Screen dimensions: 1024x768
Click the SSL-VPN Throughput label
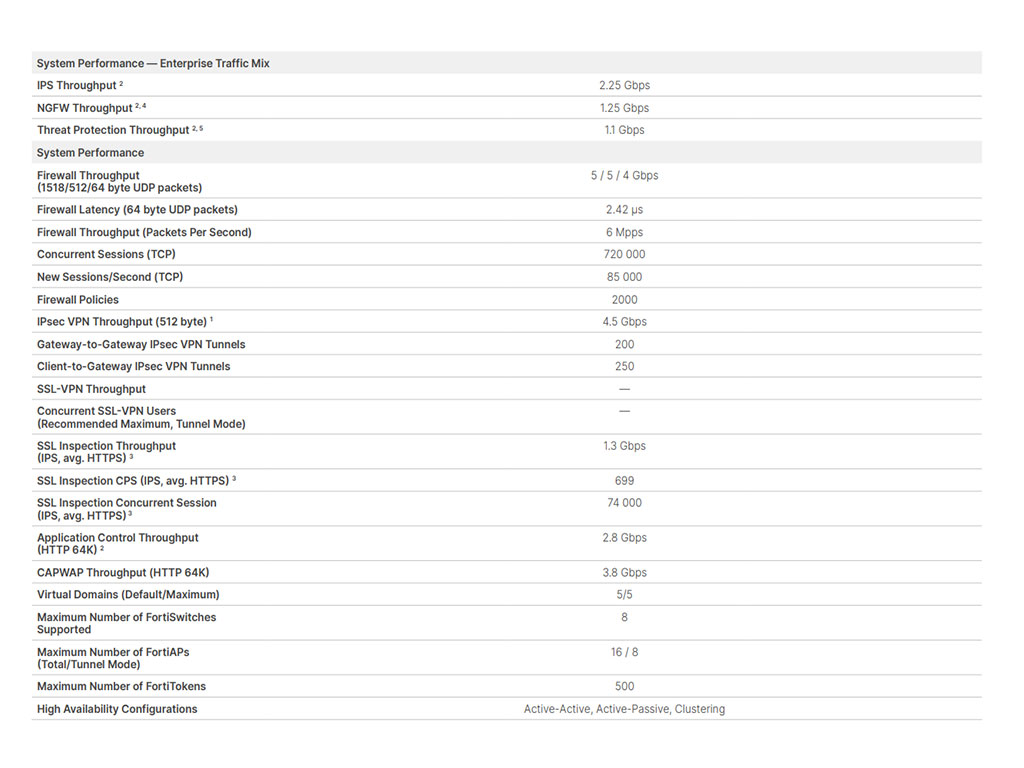[91, 389]
